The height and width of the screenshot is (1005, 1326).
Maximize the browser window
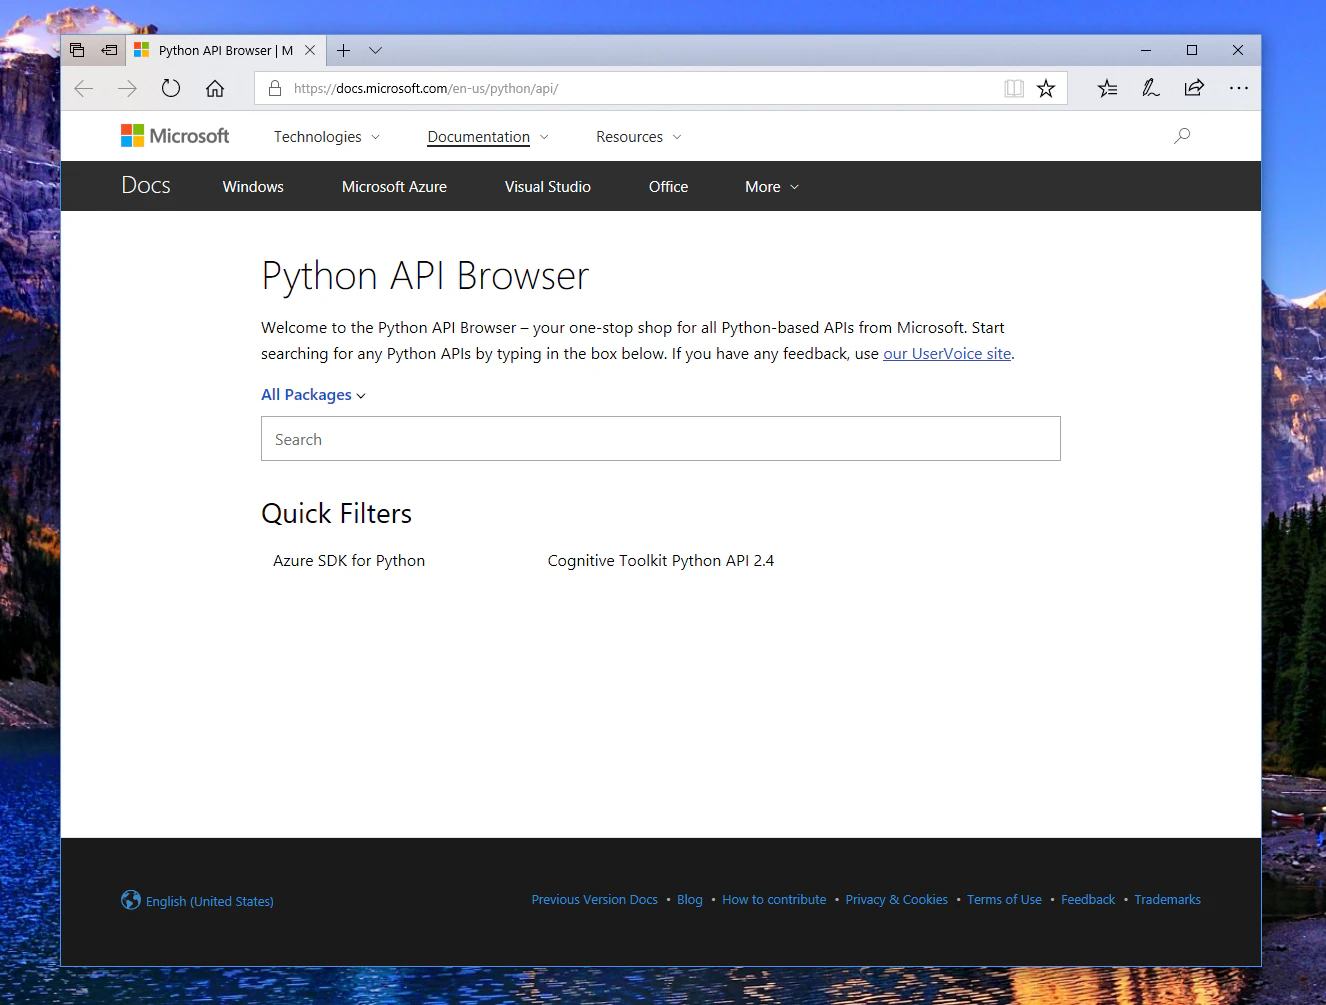point(1192,50)
